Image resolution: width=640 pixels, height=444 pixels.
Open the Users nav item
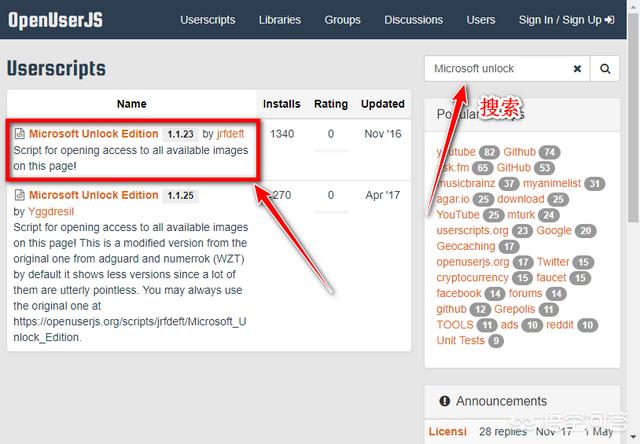coord(481,20)
